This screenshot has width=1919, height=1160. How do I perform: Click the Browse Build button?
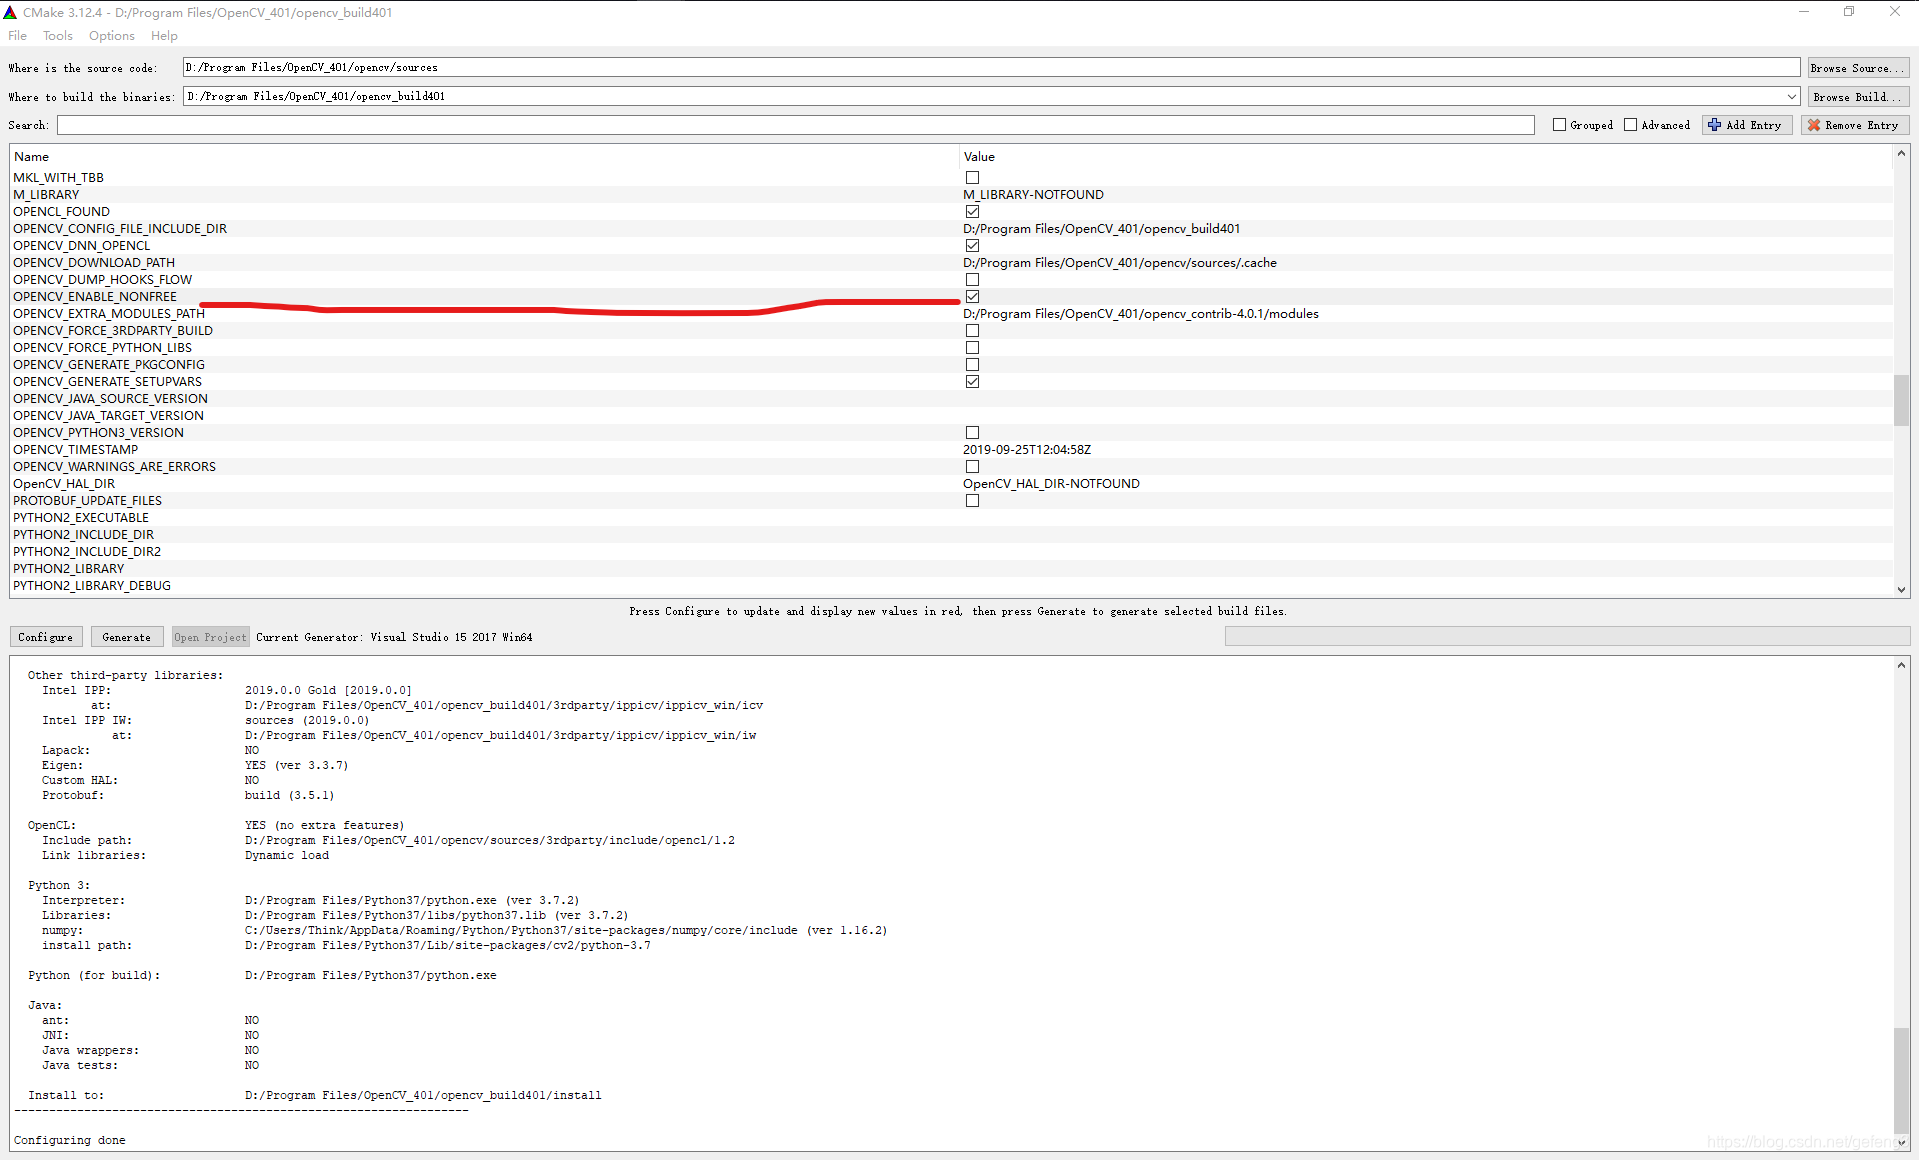[1858, 97]
